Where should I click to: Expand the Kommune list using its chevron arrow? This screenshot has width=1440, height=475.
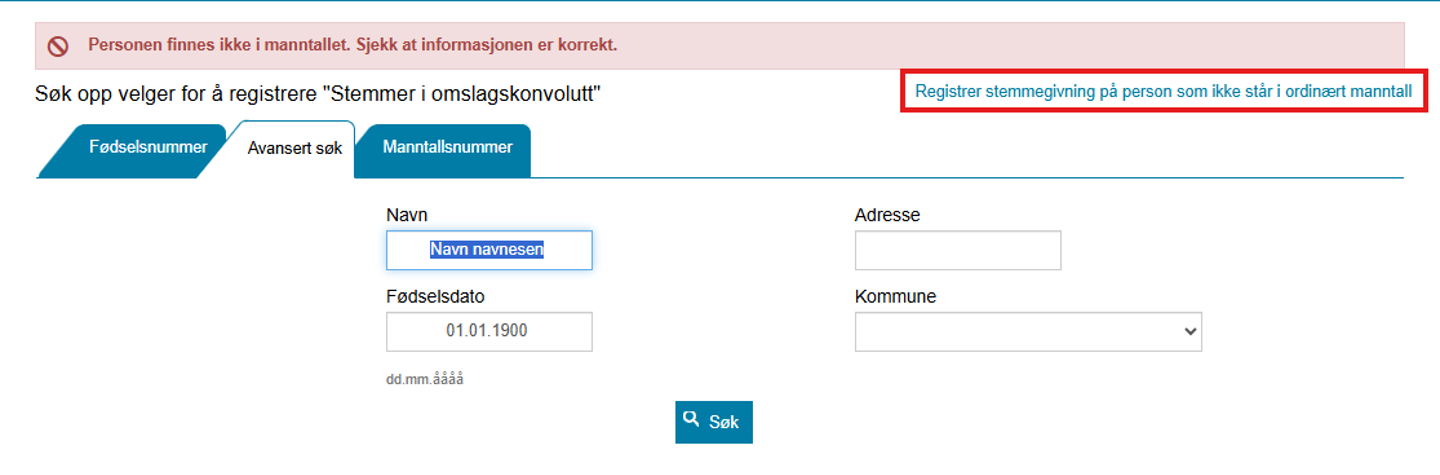tap(1189, 331)
